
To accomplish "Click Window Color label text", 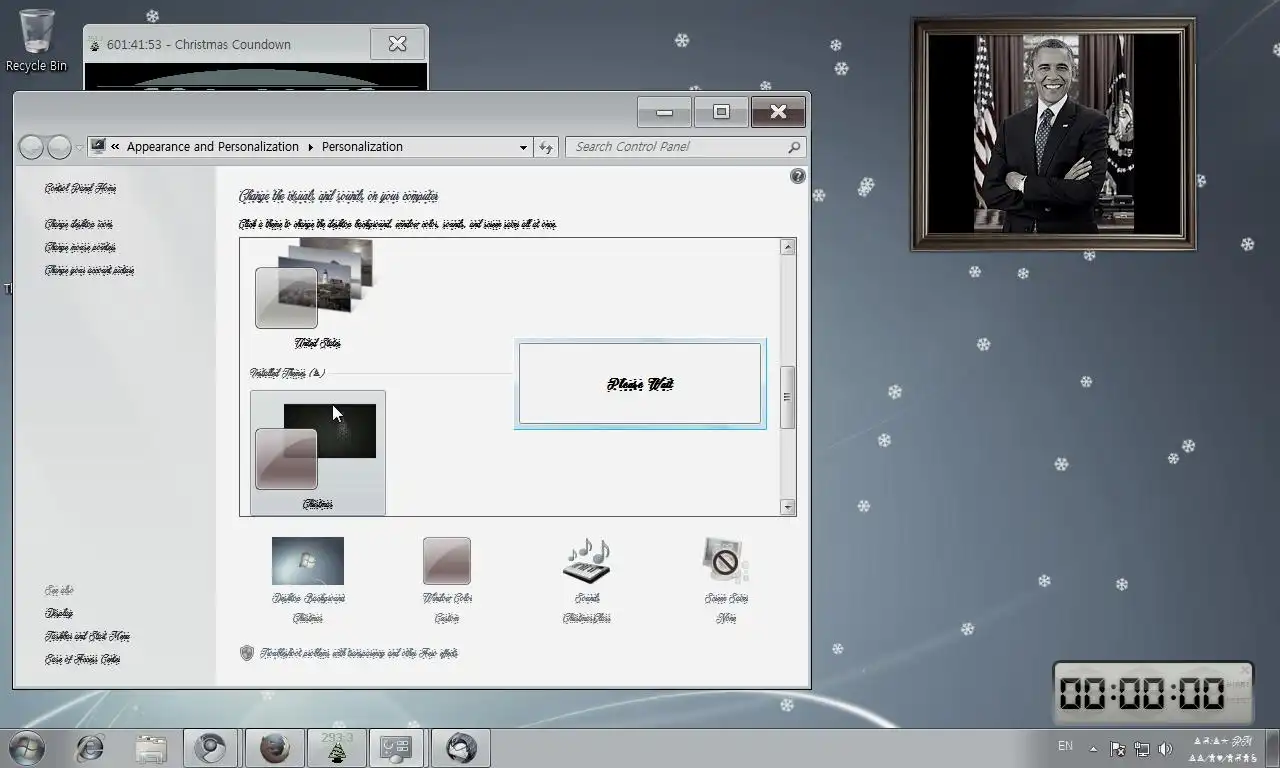I will 447,598.
